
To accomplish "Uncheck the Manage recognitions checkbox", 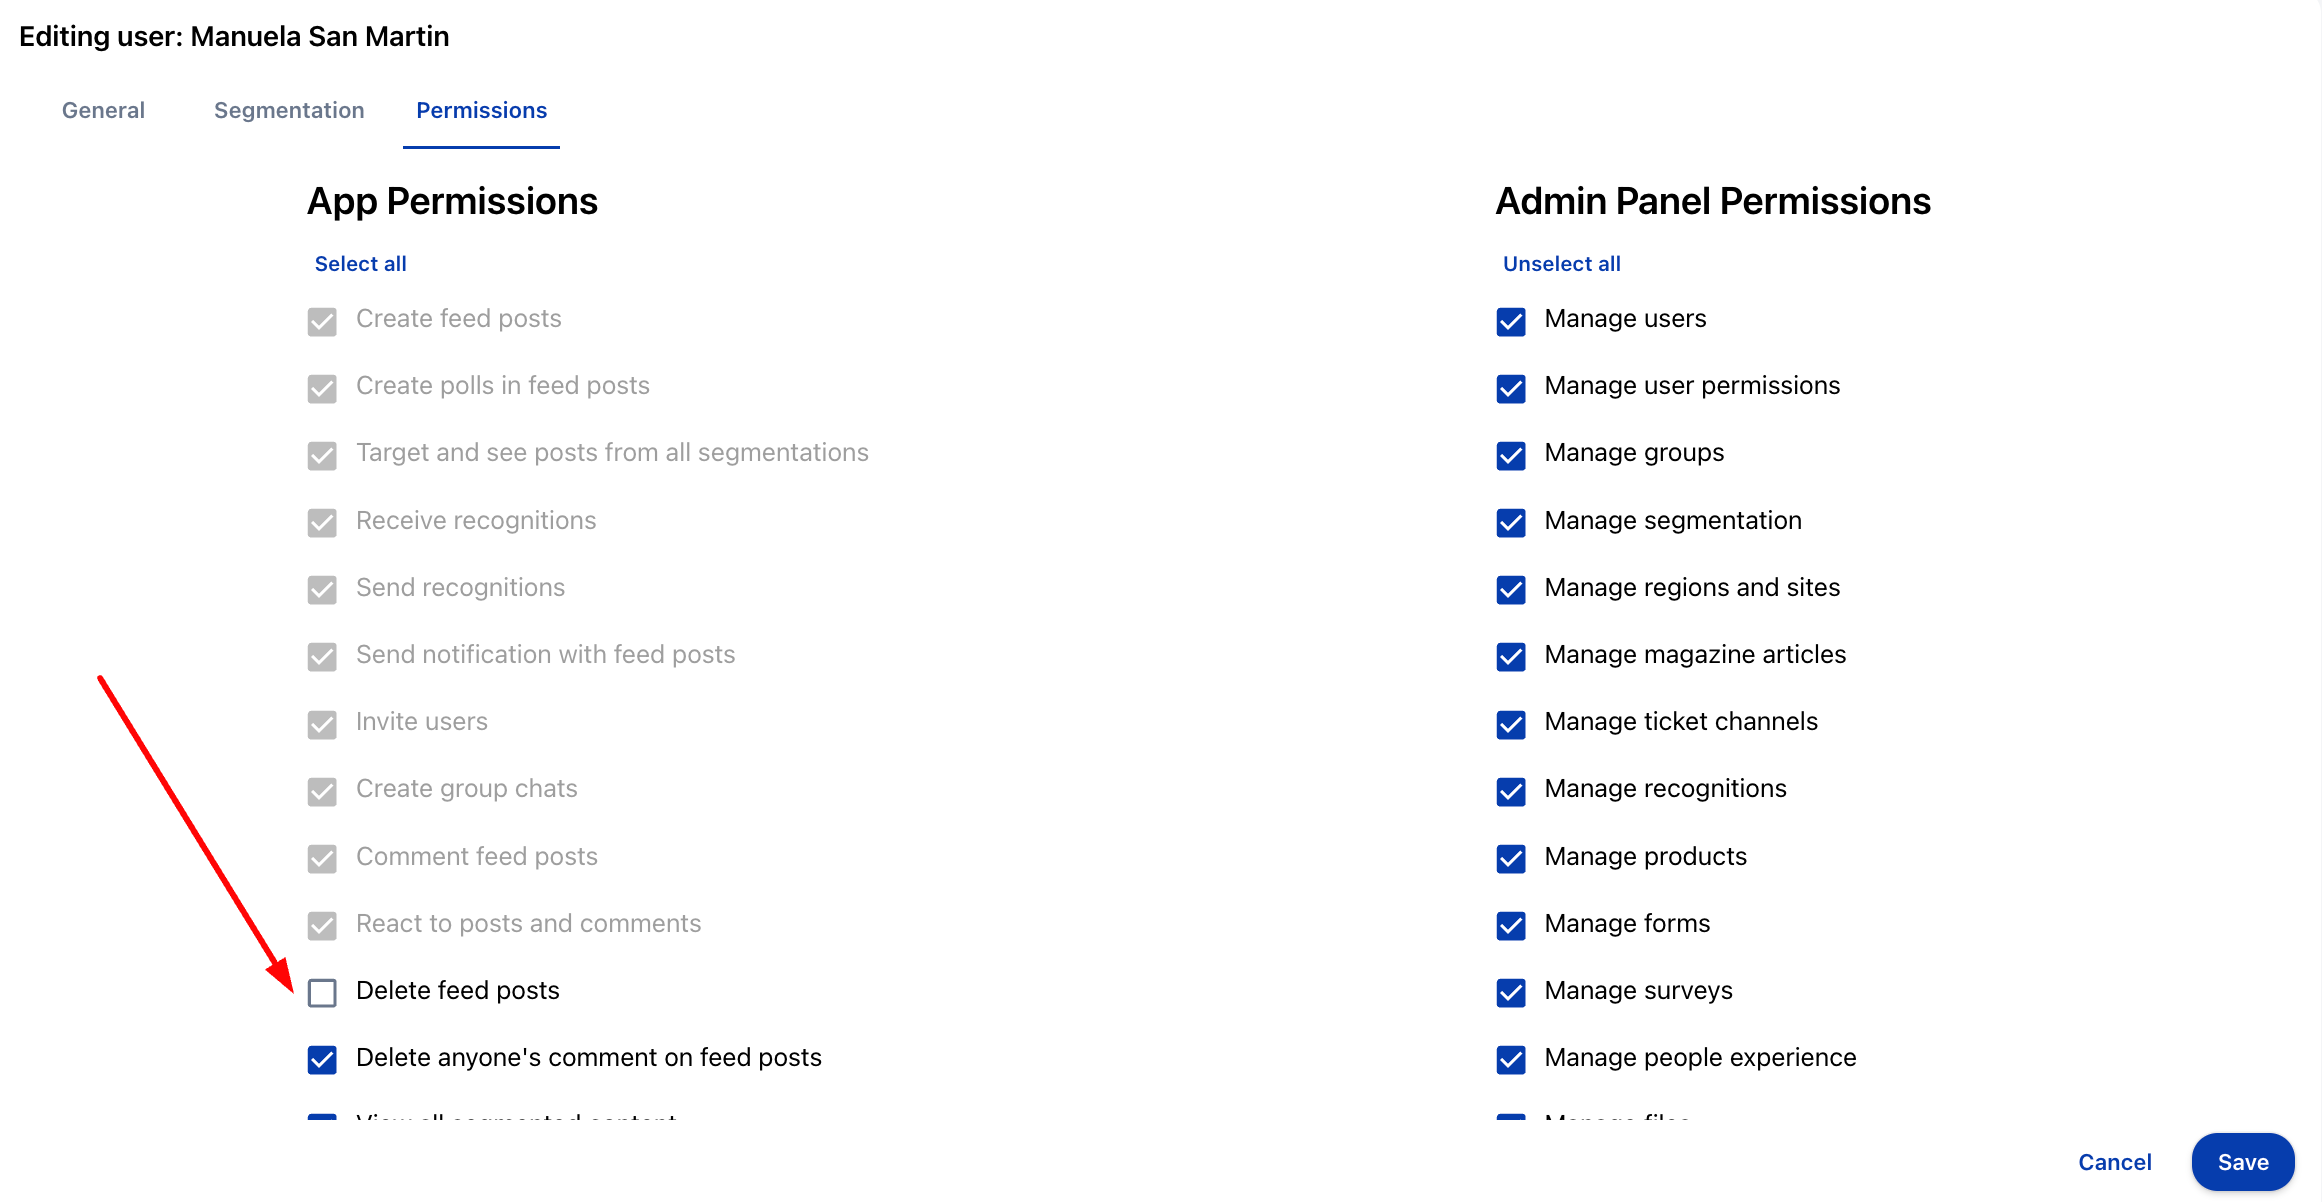I will tap(1510, 791).
